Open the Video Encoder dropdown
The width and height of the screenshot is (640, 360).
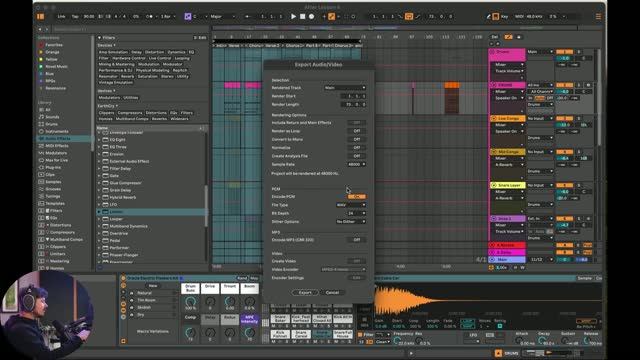point(343,269)
